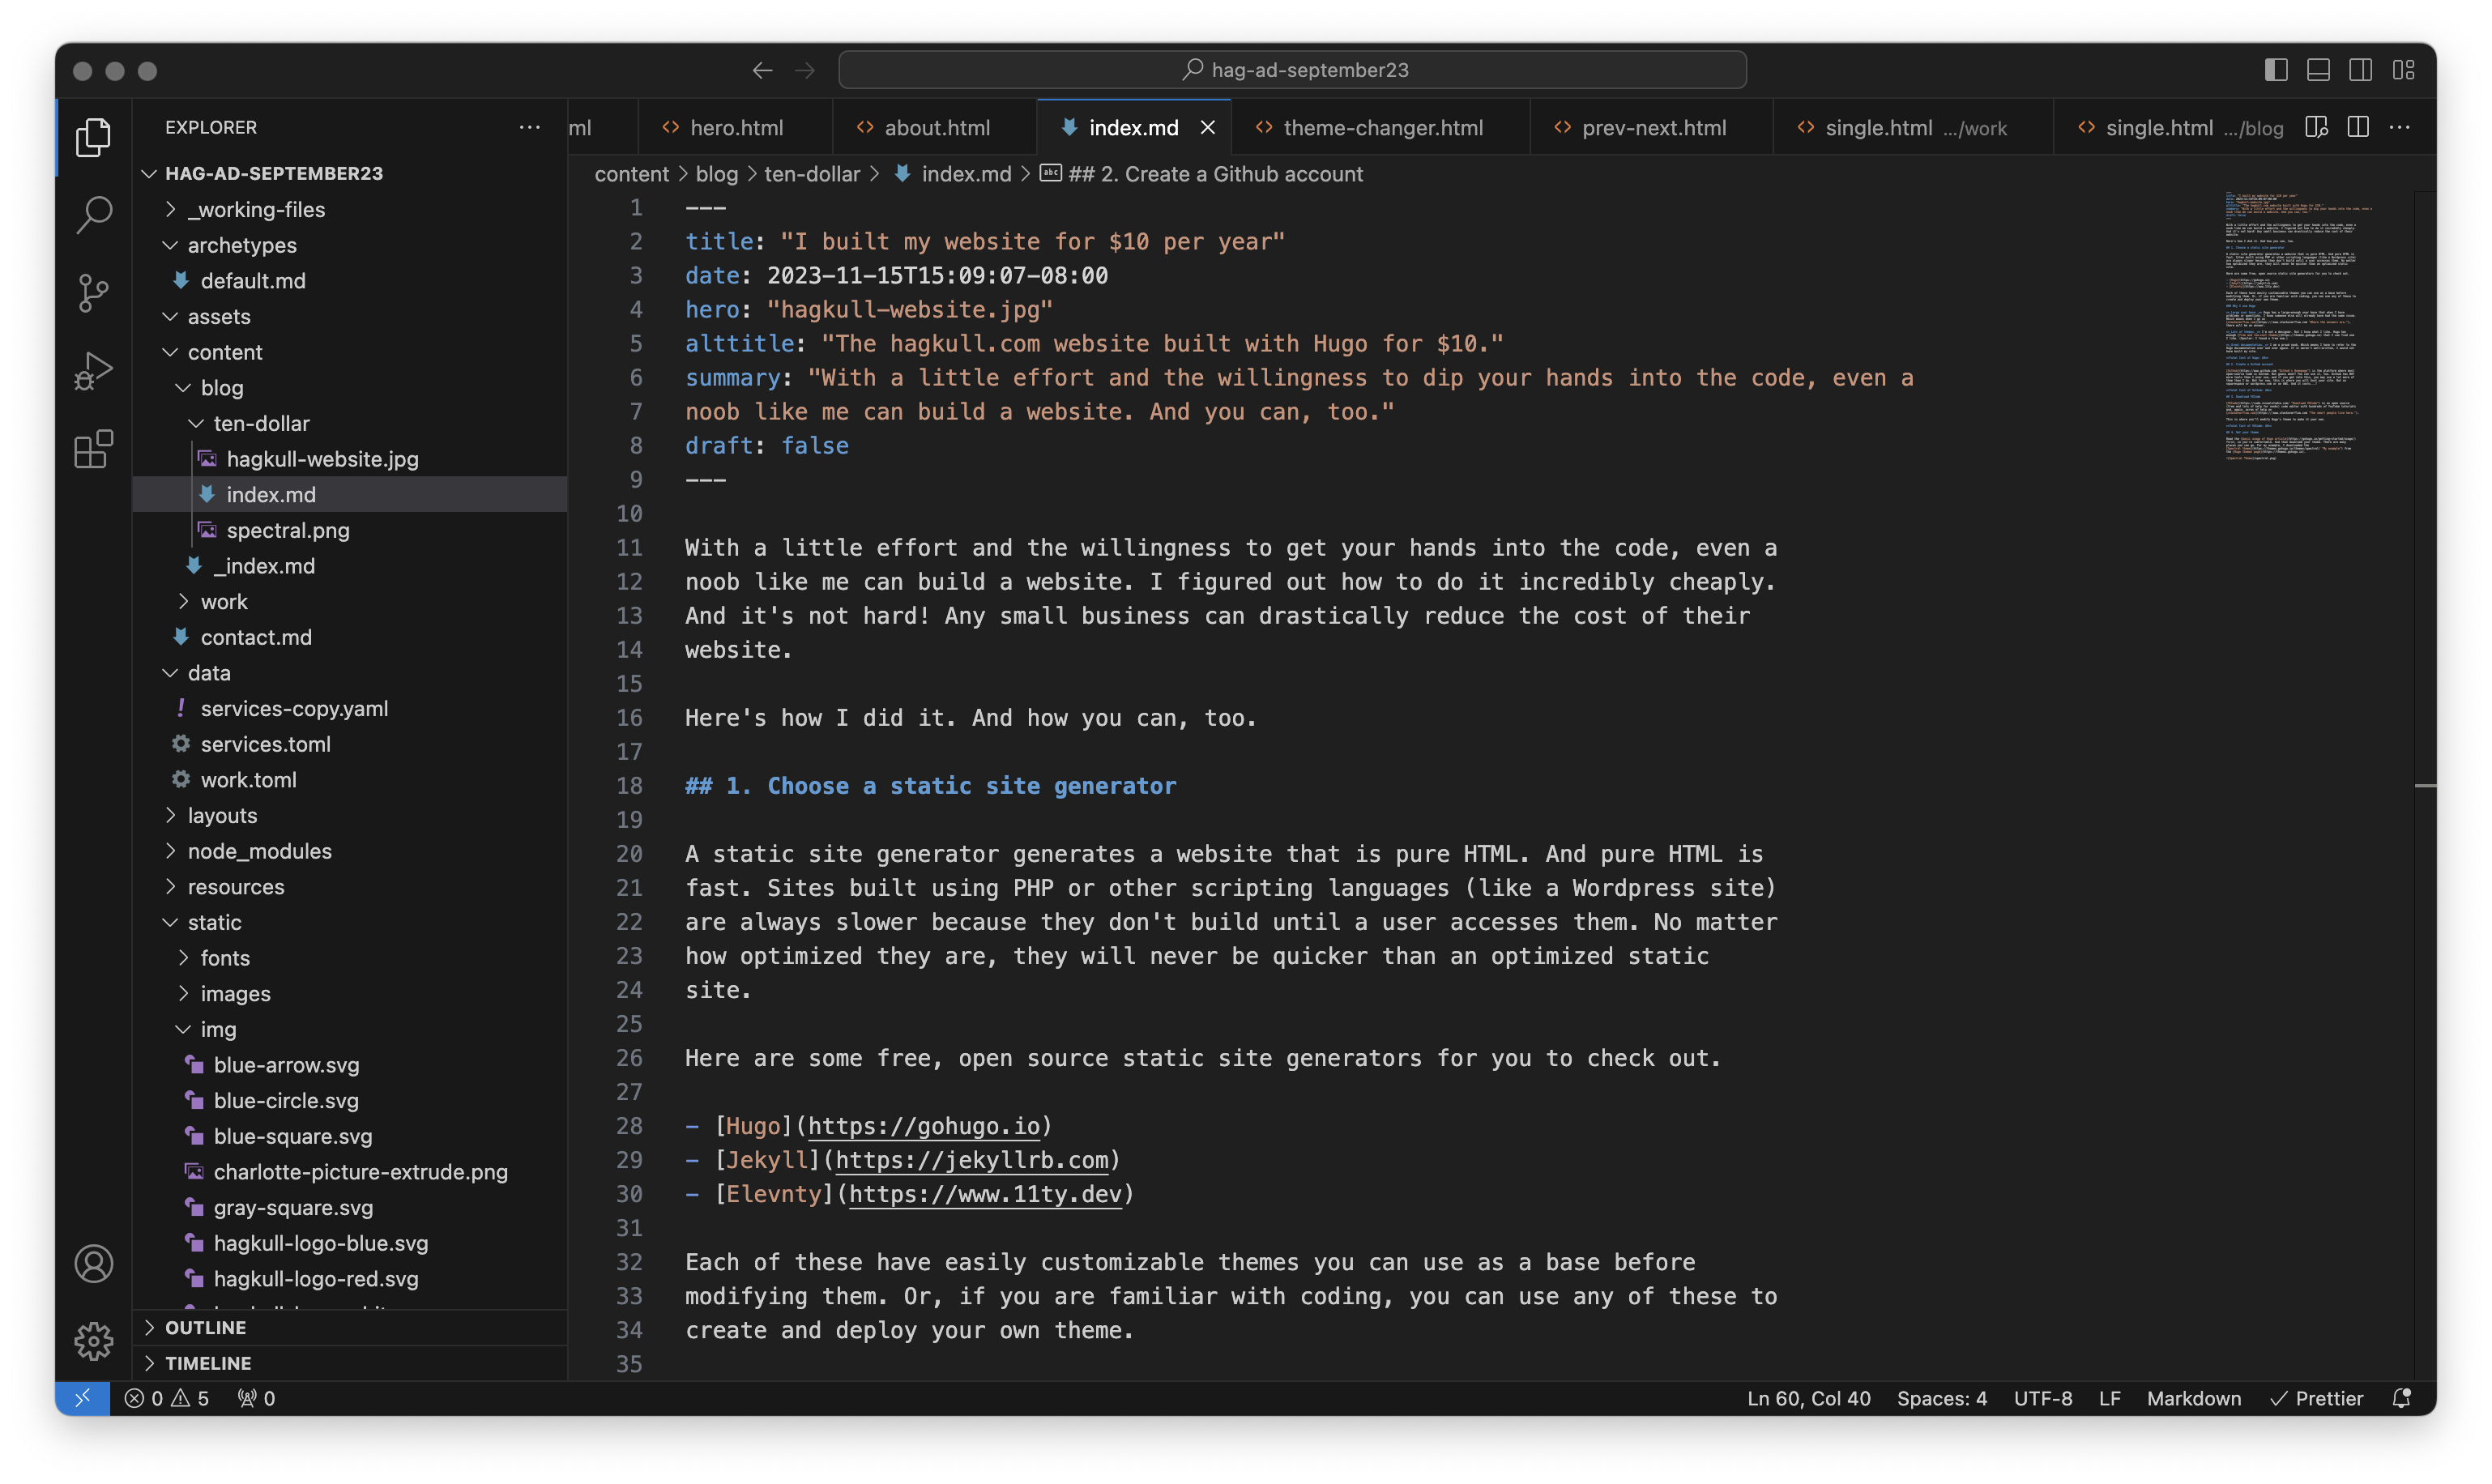Open the Source Control view
The image size is (2492, 1484).
[x=93, y=293]
